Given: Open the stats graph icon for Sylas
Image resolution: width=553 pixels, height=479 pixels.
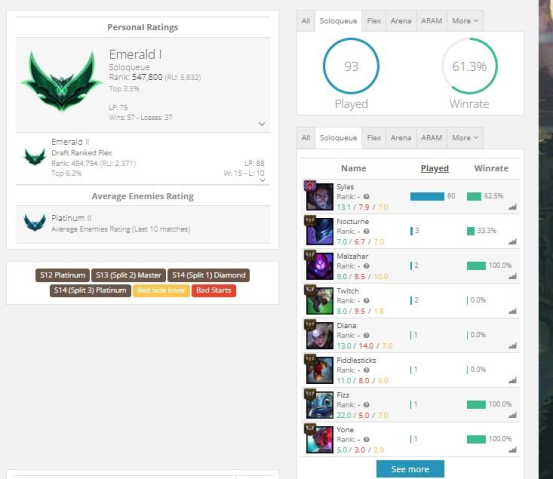Looking at the screenshot, I should point(512,207).
